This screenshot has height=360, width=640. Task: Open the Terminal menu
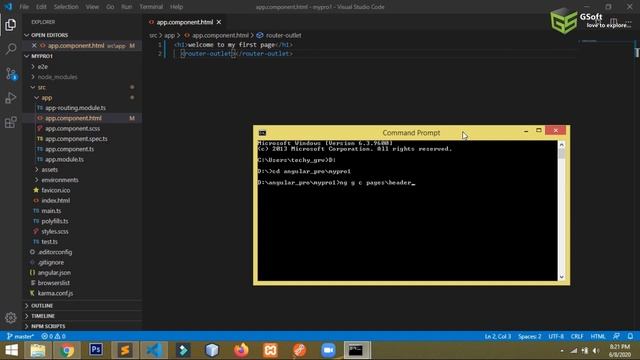(x=151, y=7)
